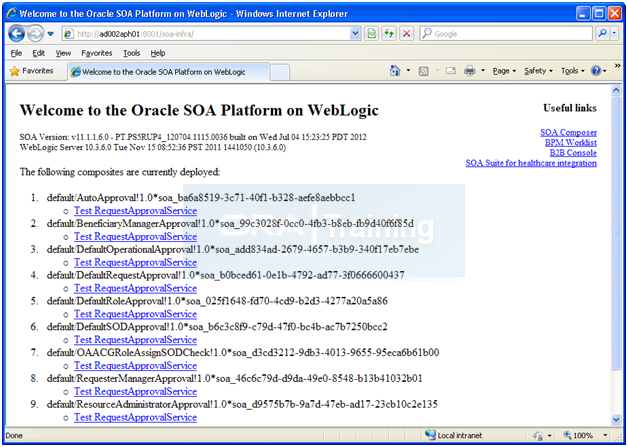Open the BPM Worklist link
Image resolution: width=628 pixels, height=447 pixels.
[x=571, y=143]
